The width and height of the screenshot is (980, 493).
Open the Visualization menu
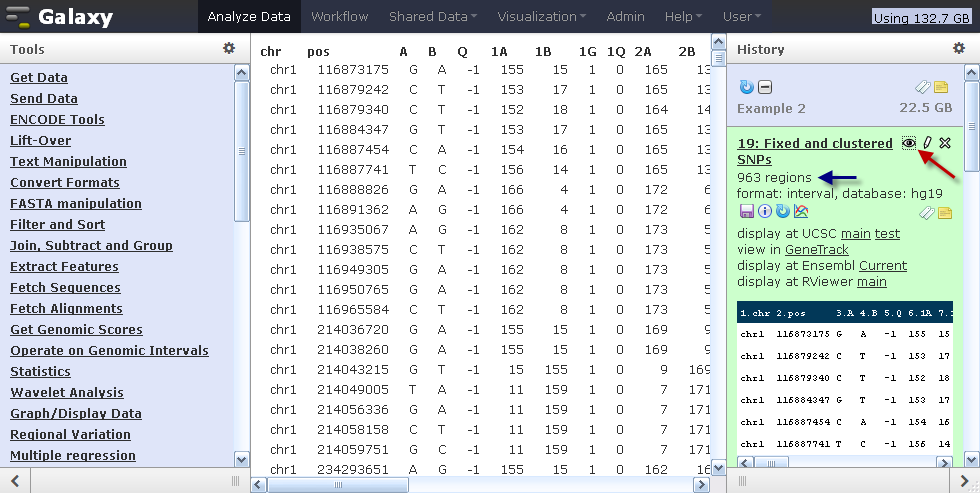(541, 16)
